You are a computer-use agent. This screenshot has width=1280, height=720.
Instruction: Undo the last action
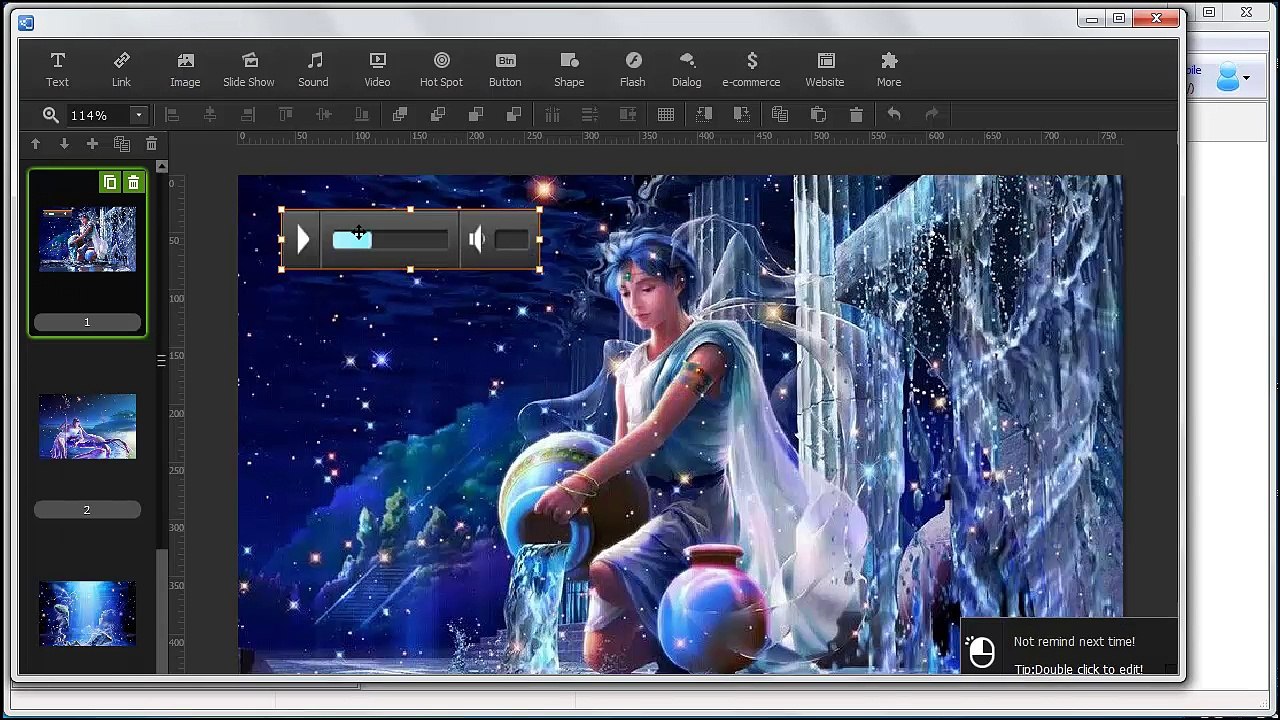point(894,115)
